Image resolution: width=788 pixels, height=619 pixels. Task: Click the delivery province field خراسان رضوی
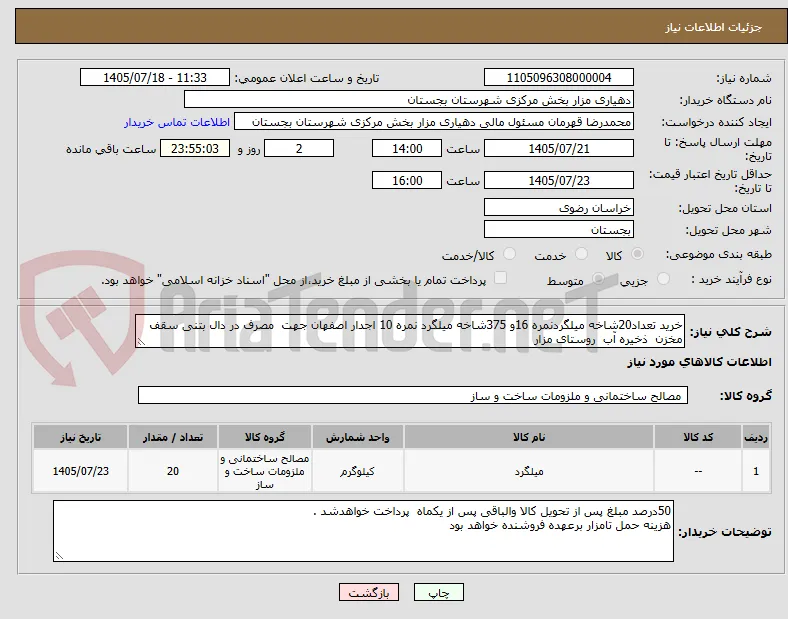(x=558, y=208)
